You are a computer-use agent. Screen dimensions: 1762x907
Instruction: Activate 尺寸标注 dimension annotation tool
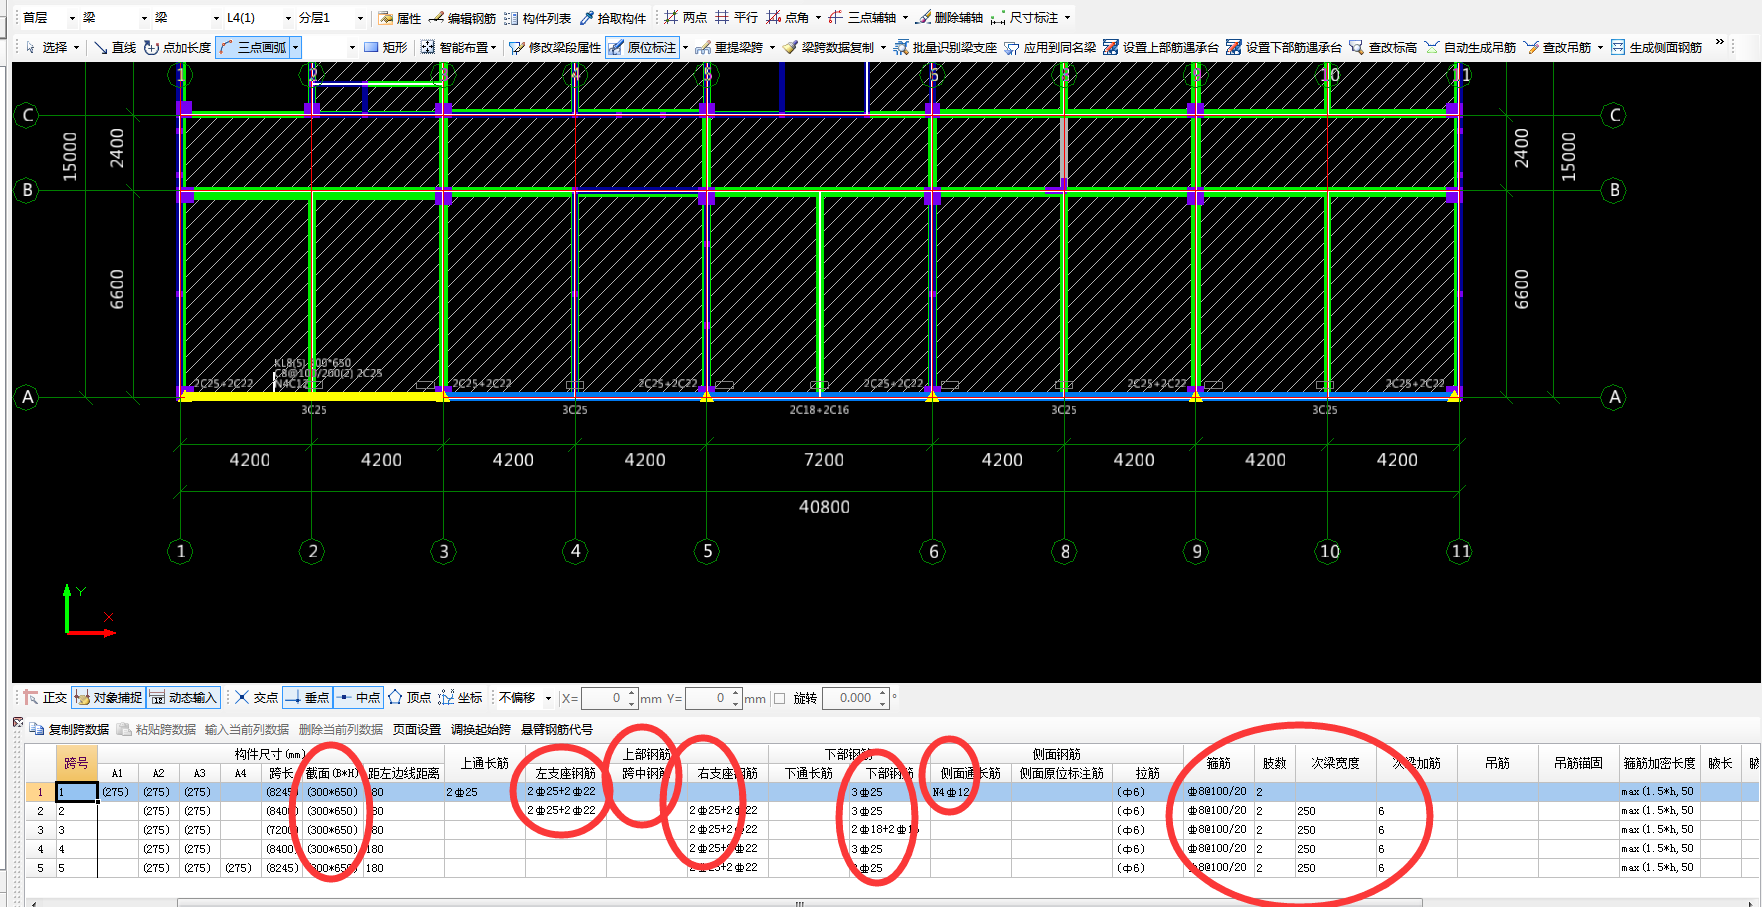click(1025, 18)
